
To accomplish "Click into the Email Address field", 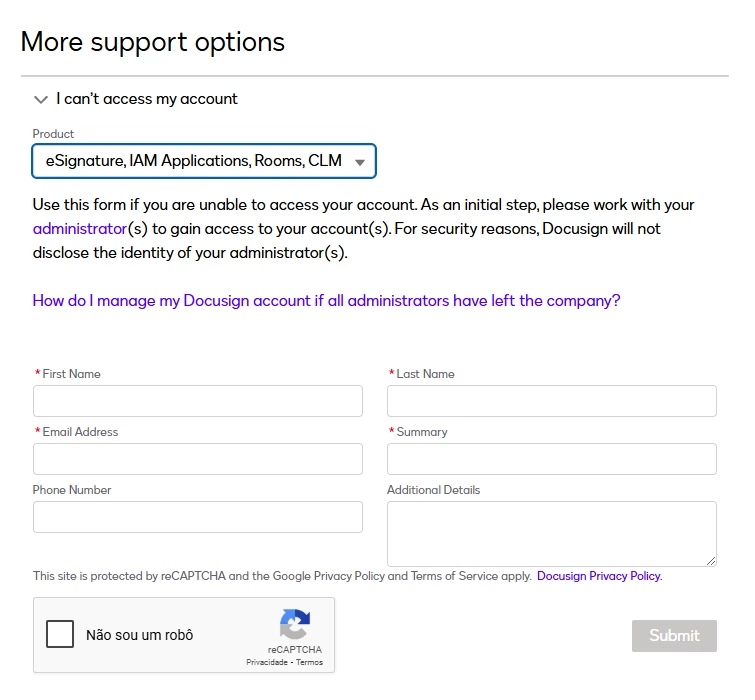I will (198, 459).
